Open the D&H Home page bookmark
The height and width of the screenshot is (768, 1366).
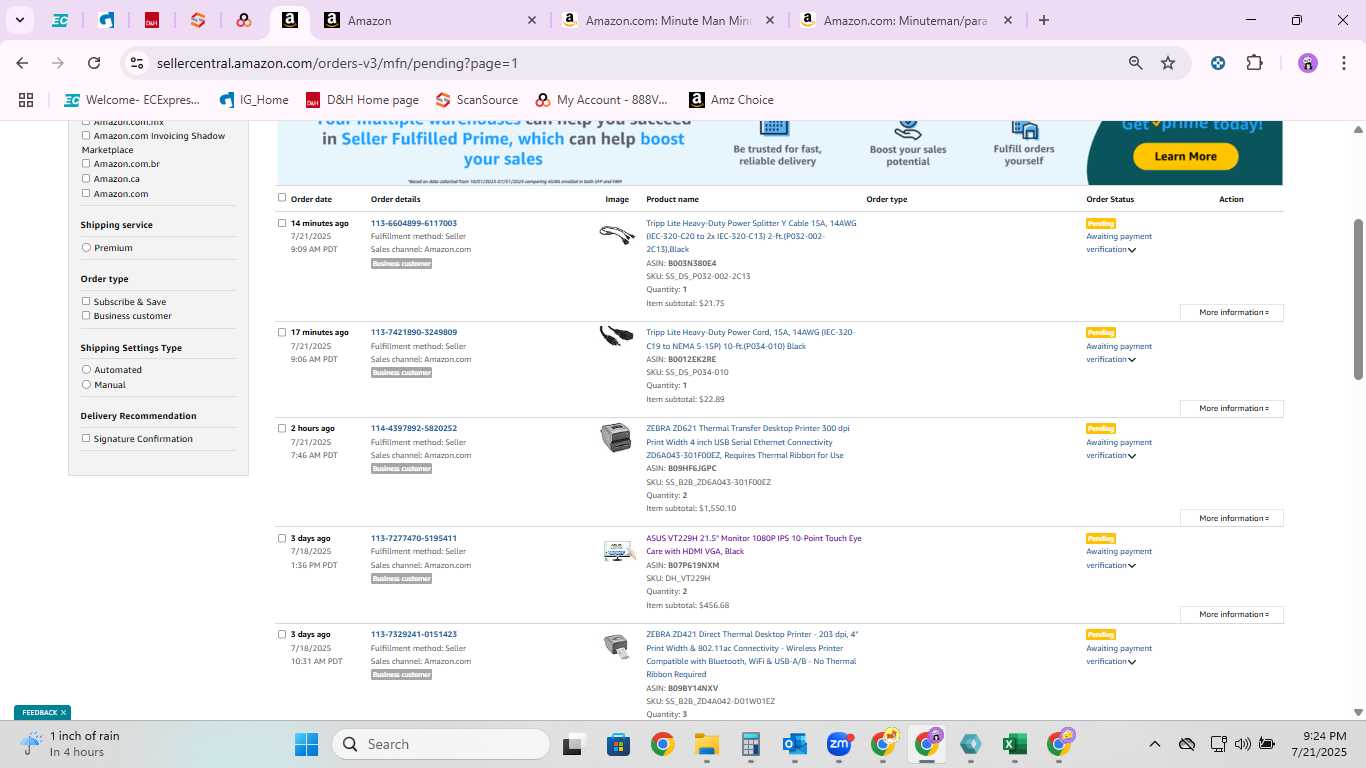362,100
